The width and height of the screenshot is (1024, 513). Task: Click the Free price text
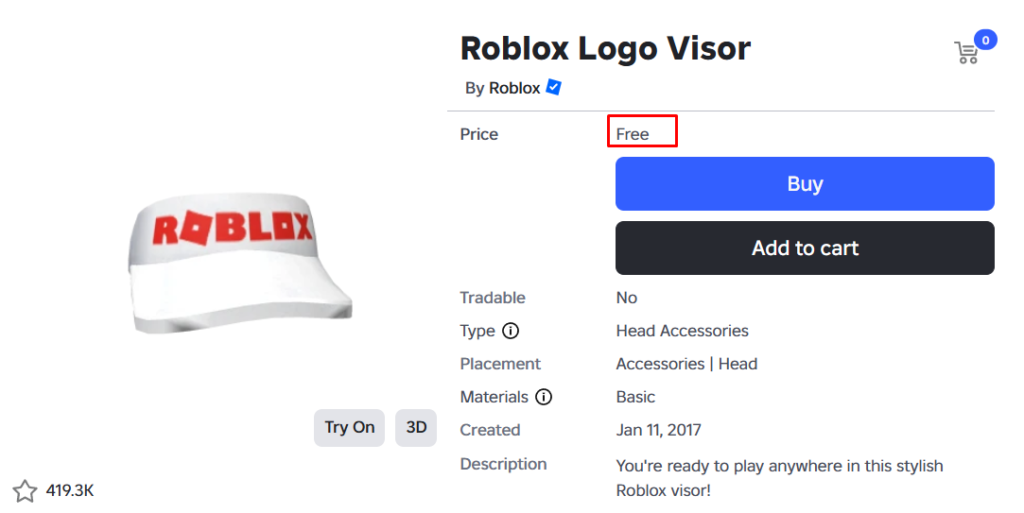coord(633,134)
